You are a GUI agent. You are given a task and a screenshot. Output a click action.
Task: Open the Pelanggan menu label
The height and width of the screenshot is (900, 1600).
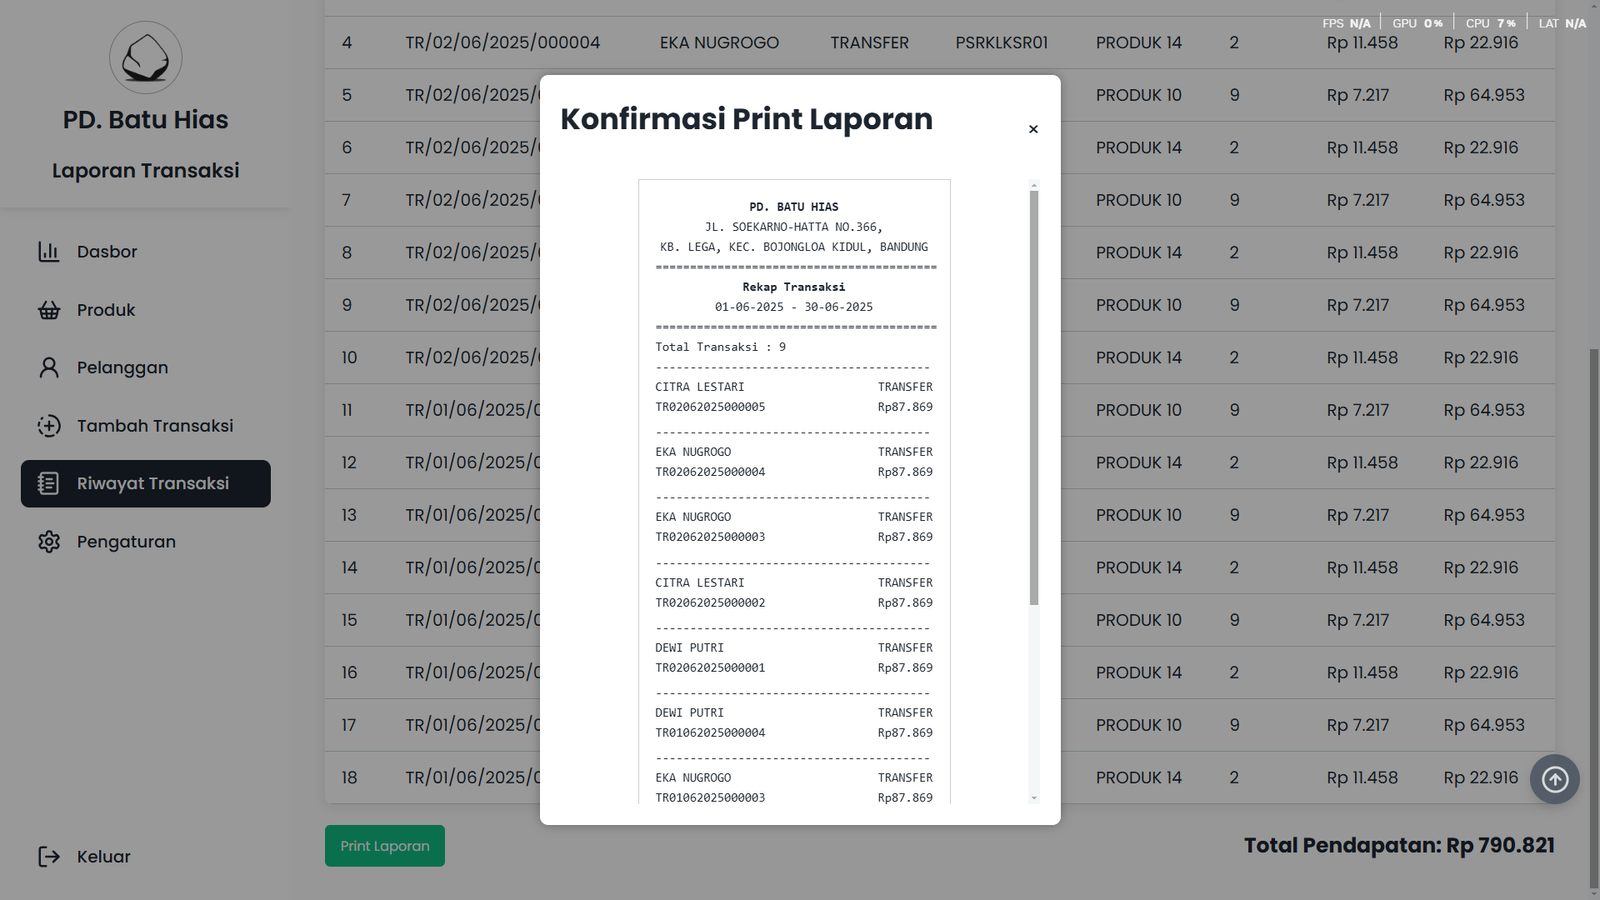pos(122,368)
